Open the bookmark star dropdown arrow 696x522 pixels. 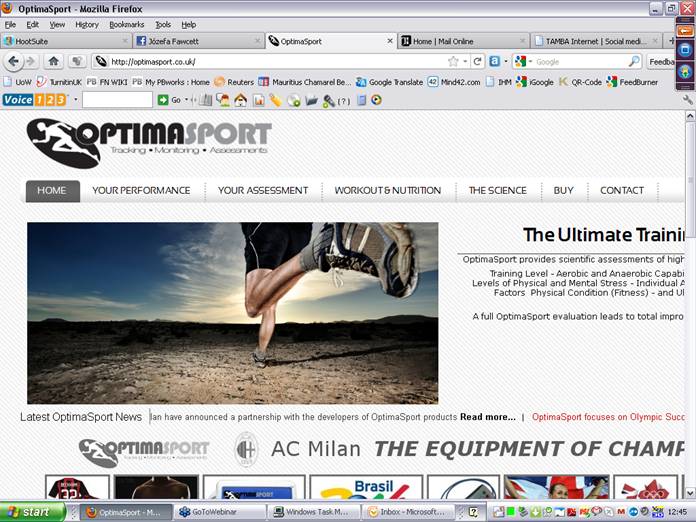click(465, 62)
